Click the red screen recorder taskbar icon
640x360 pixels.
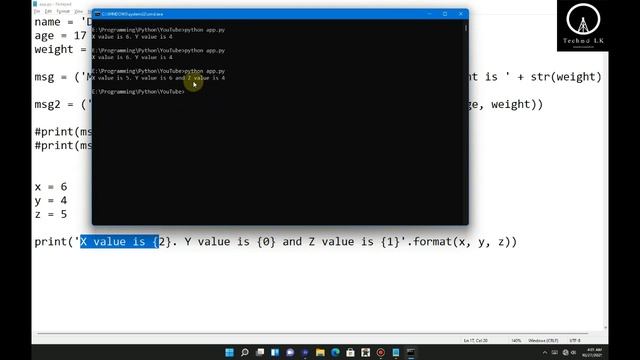point(380,352)
